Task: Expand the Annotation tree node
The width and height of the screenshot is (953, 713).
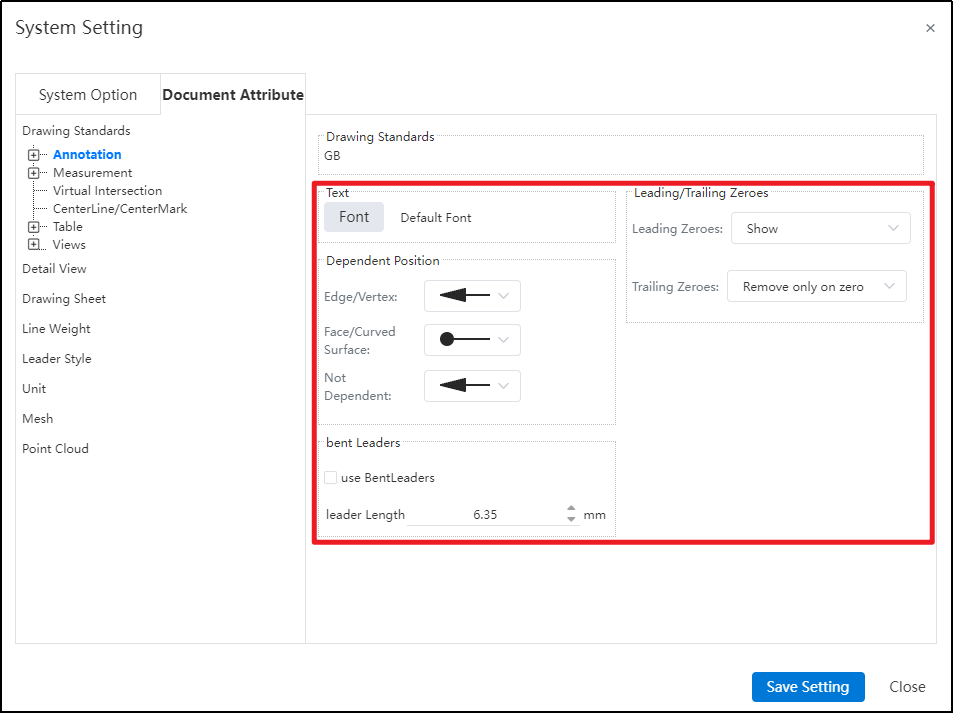Action: coord(33,155)
